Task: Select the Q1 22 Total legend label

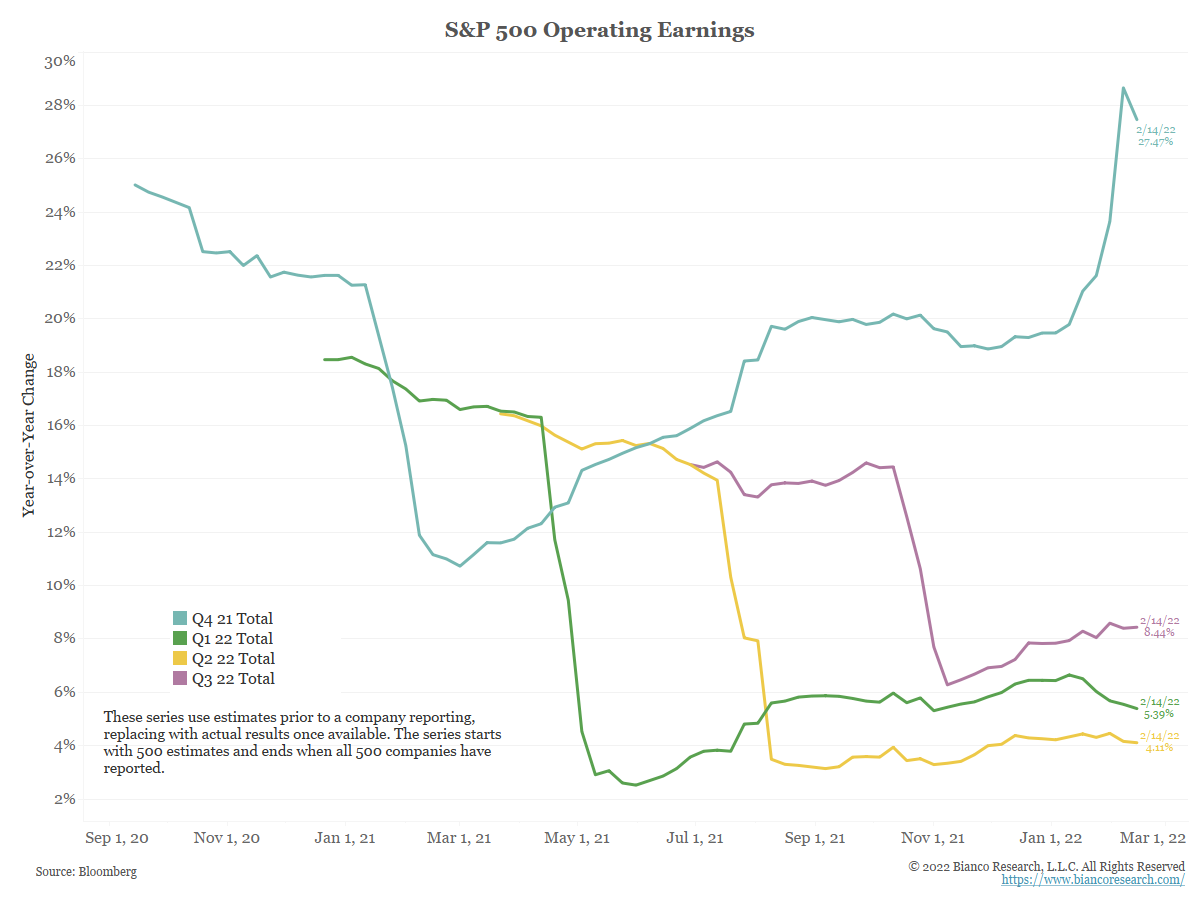Action: pos(232,639)
